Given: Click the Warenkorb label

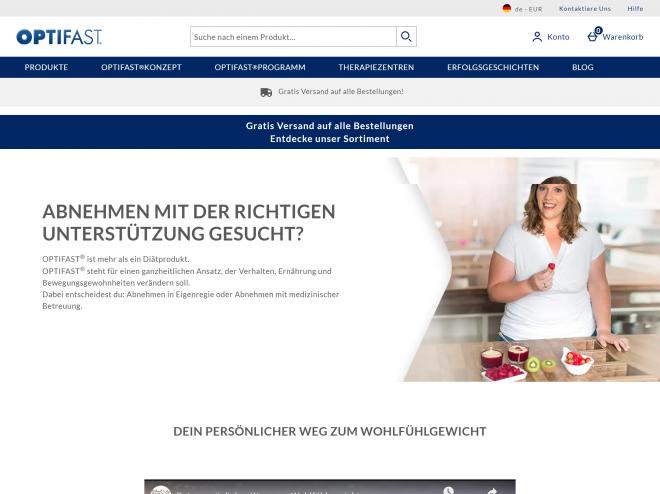Looking at the screenshot, I should pos(623,37).
